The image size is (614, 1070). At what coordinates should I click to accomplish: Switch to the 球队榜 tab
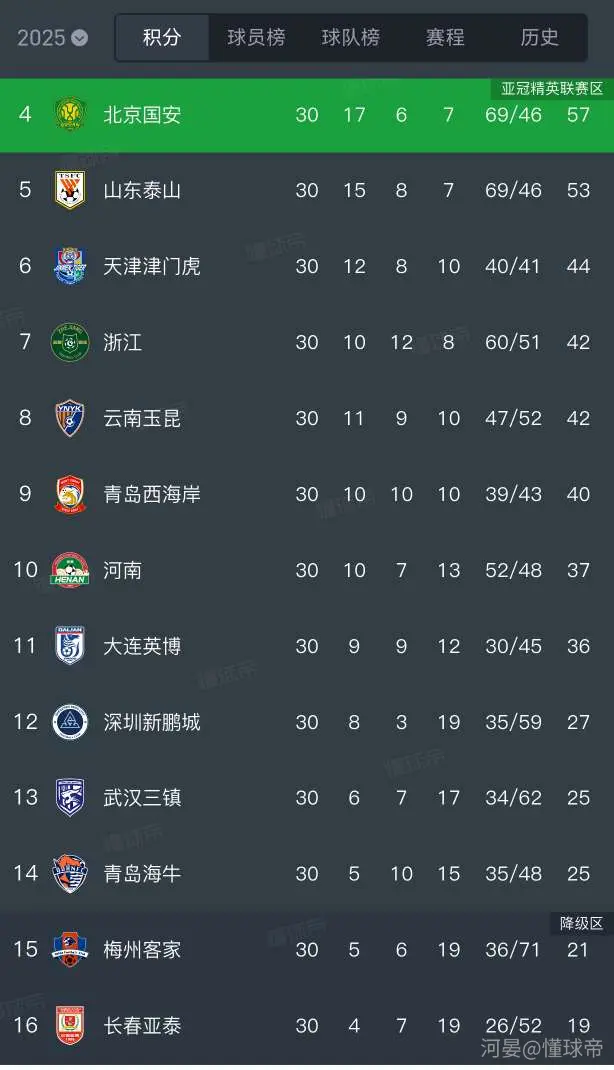coord(351,37)
